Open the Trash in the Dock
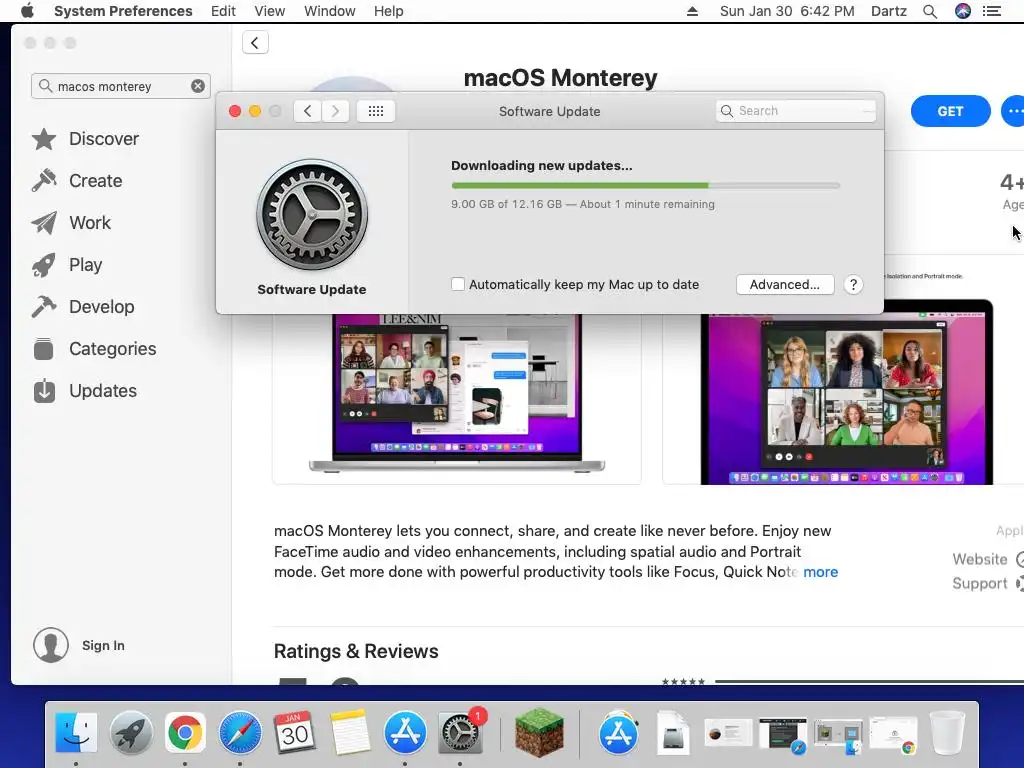Screen dimensions: 1024x768 click(x=947, y=733)
